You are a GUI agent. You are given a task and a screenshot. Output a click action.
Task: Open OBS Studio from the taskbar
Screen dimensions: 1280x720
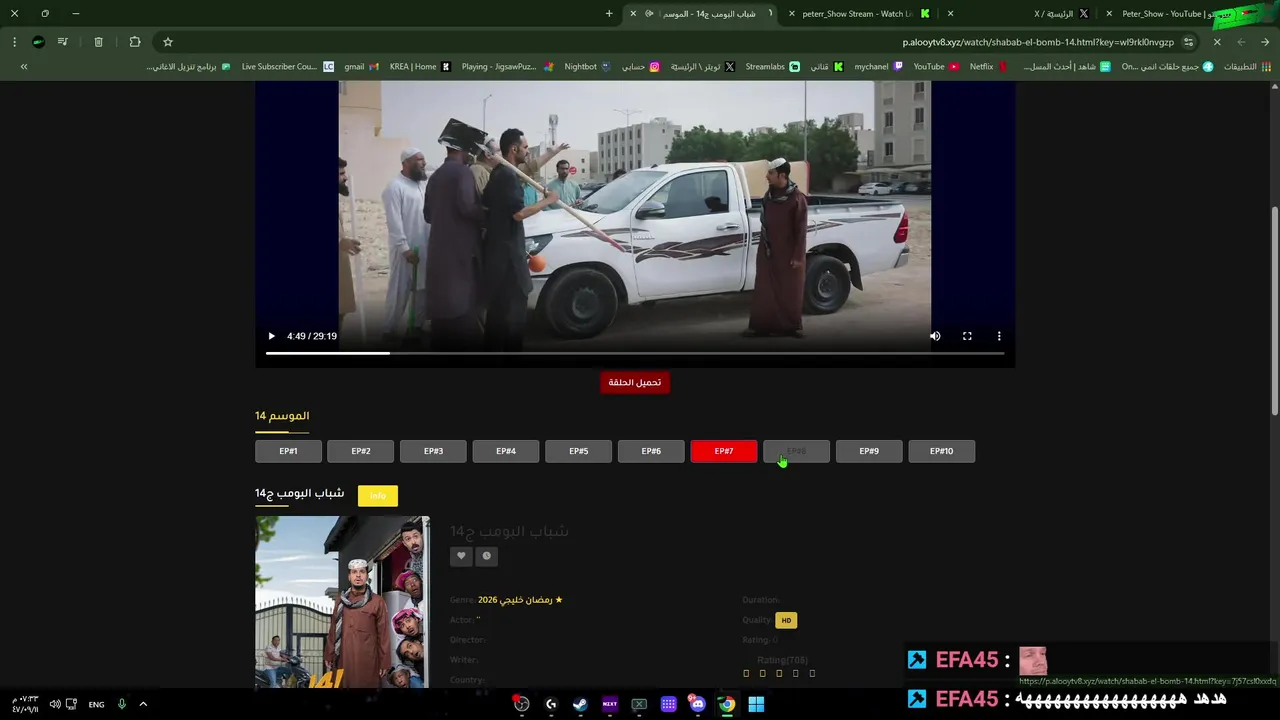[521, 704]
